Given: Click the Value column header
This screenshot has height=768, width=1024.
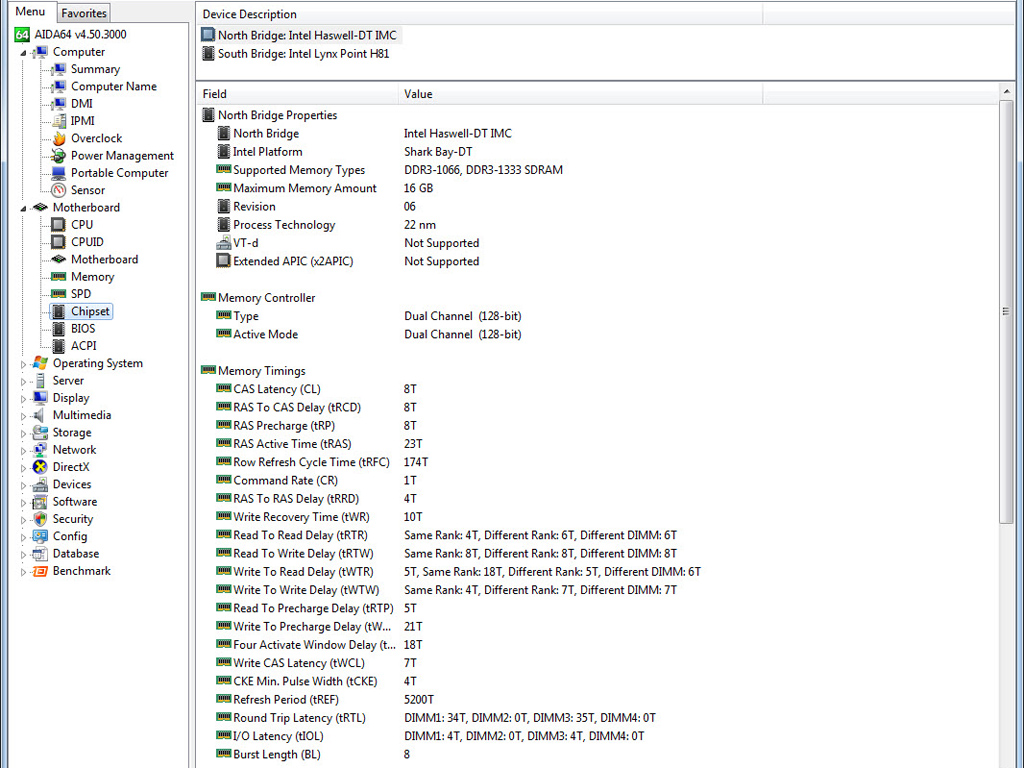Looking at the screenshot, I should coord(580,94).
